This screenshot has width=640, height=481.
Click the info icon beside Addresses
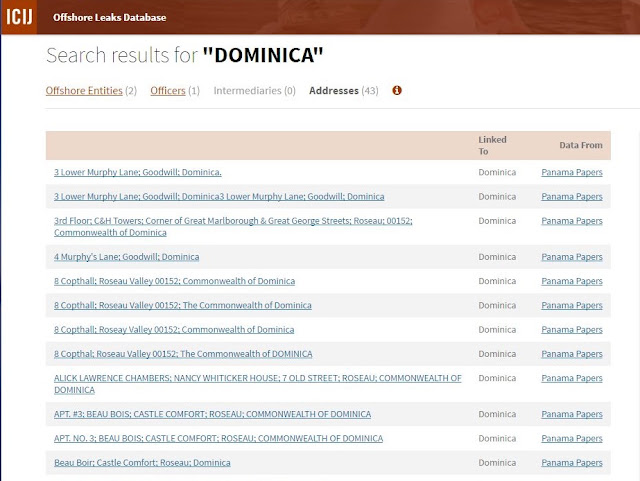coord(397,90)
